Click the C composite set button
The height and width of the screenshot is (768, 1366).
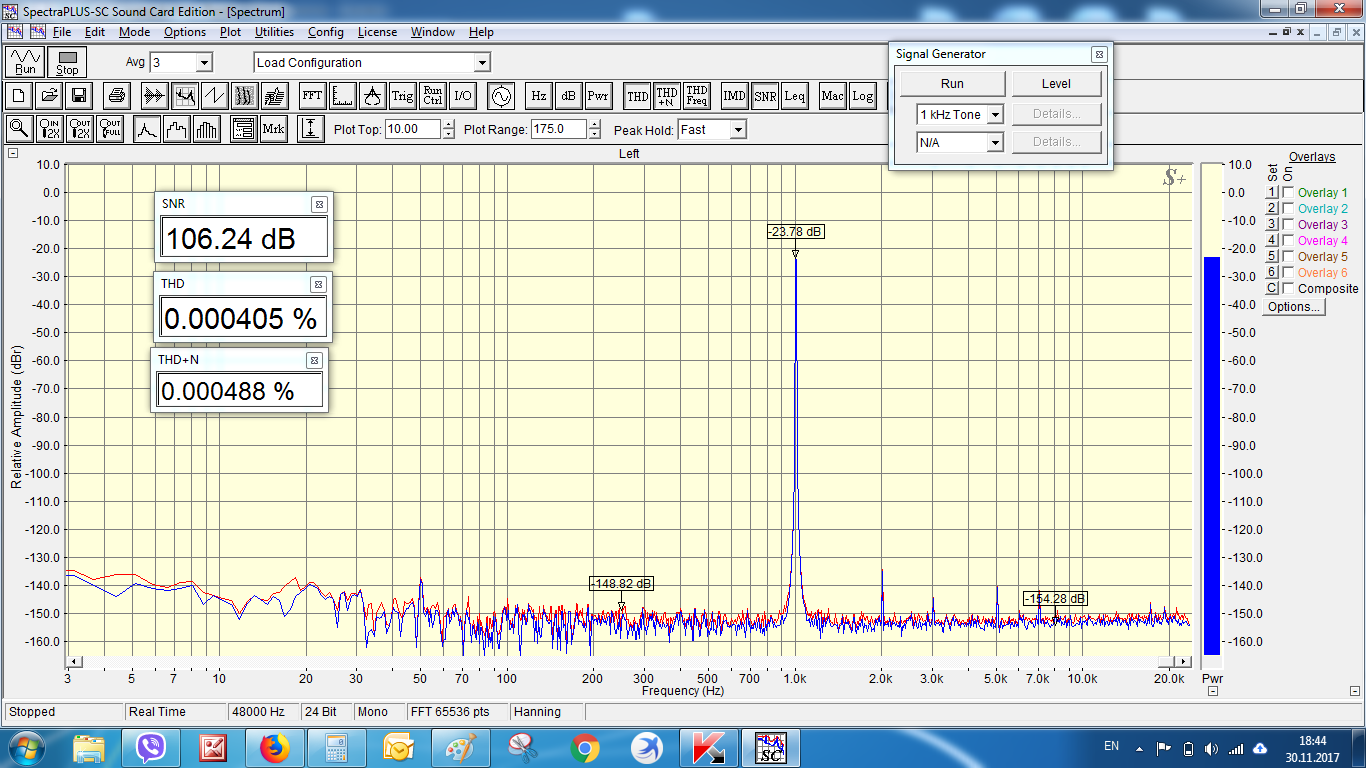point(1273,289)
